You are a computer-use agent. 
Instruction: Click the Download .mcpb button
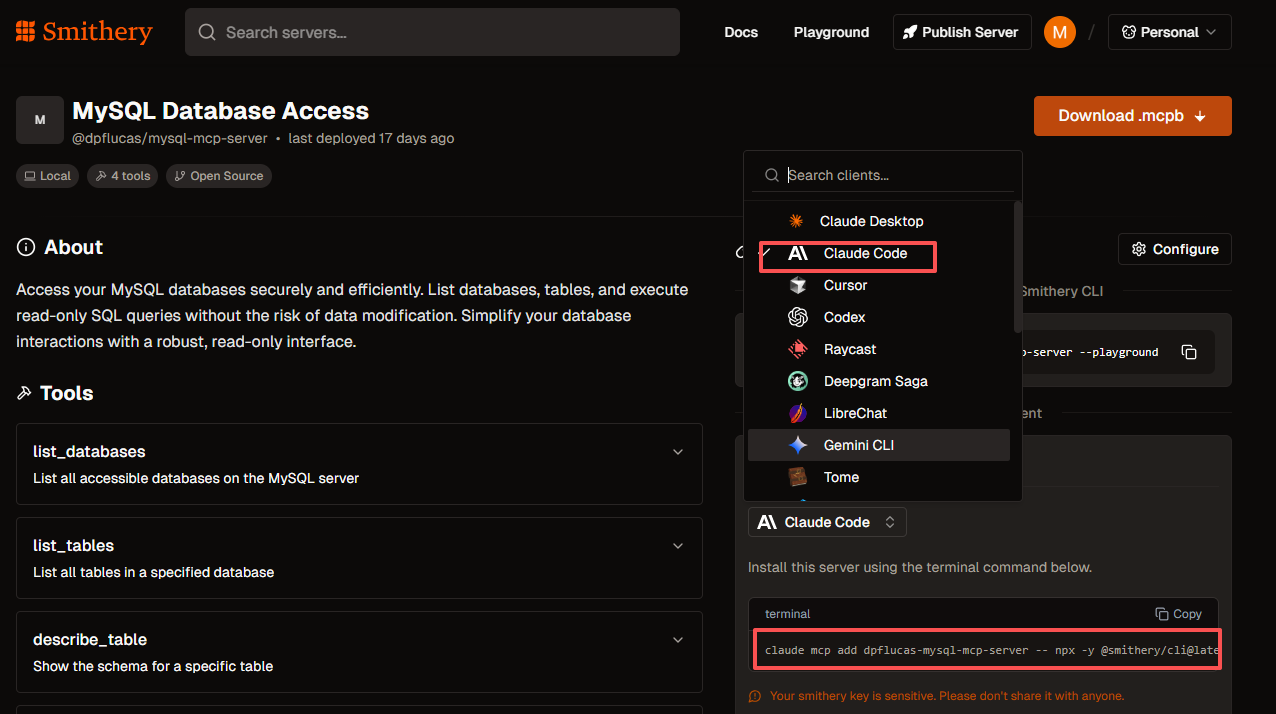[1132, 116]
